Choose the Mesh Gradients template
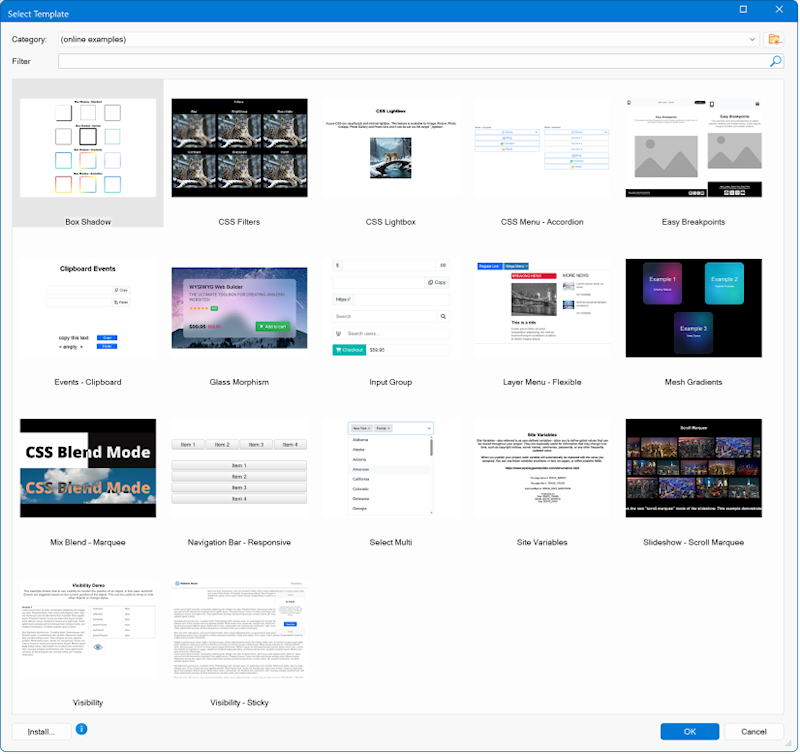Image resolution: width=800 pixels, height=754 pixels. [693, 308]
